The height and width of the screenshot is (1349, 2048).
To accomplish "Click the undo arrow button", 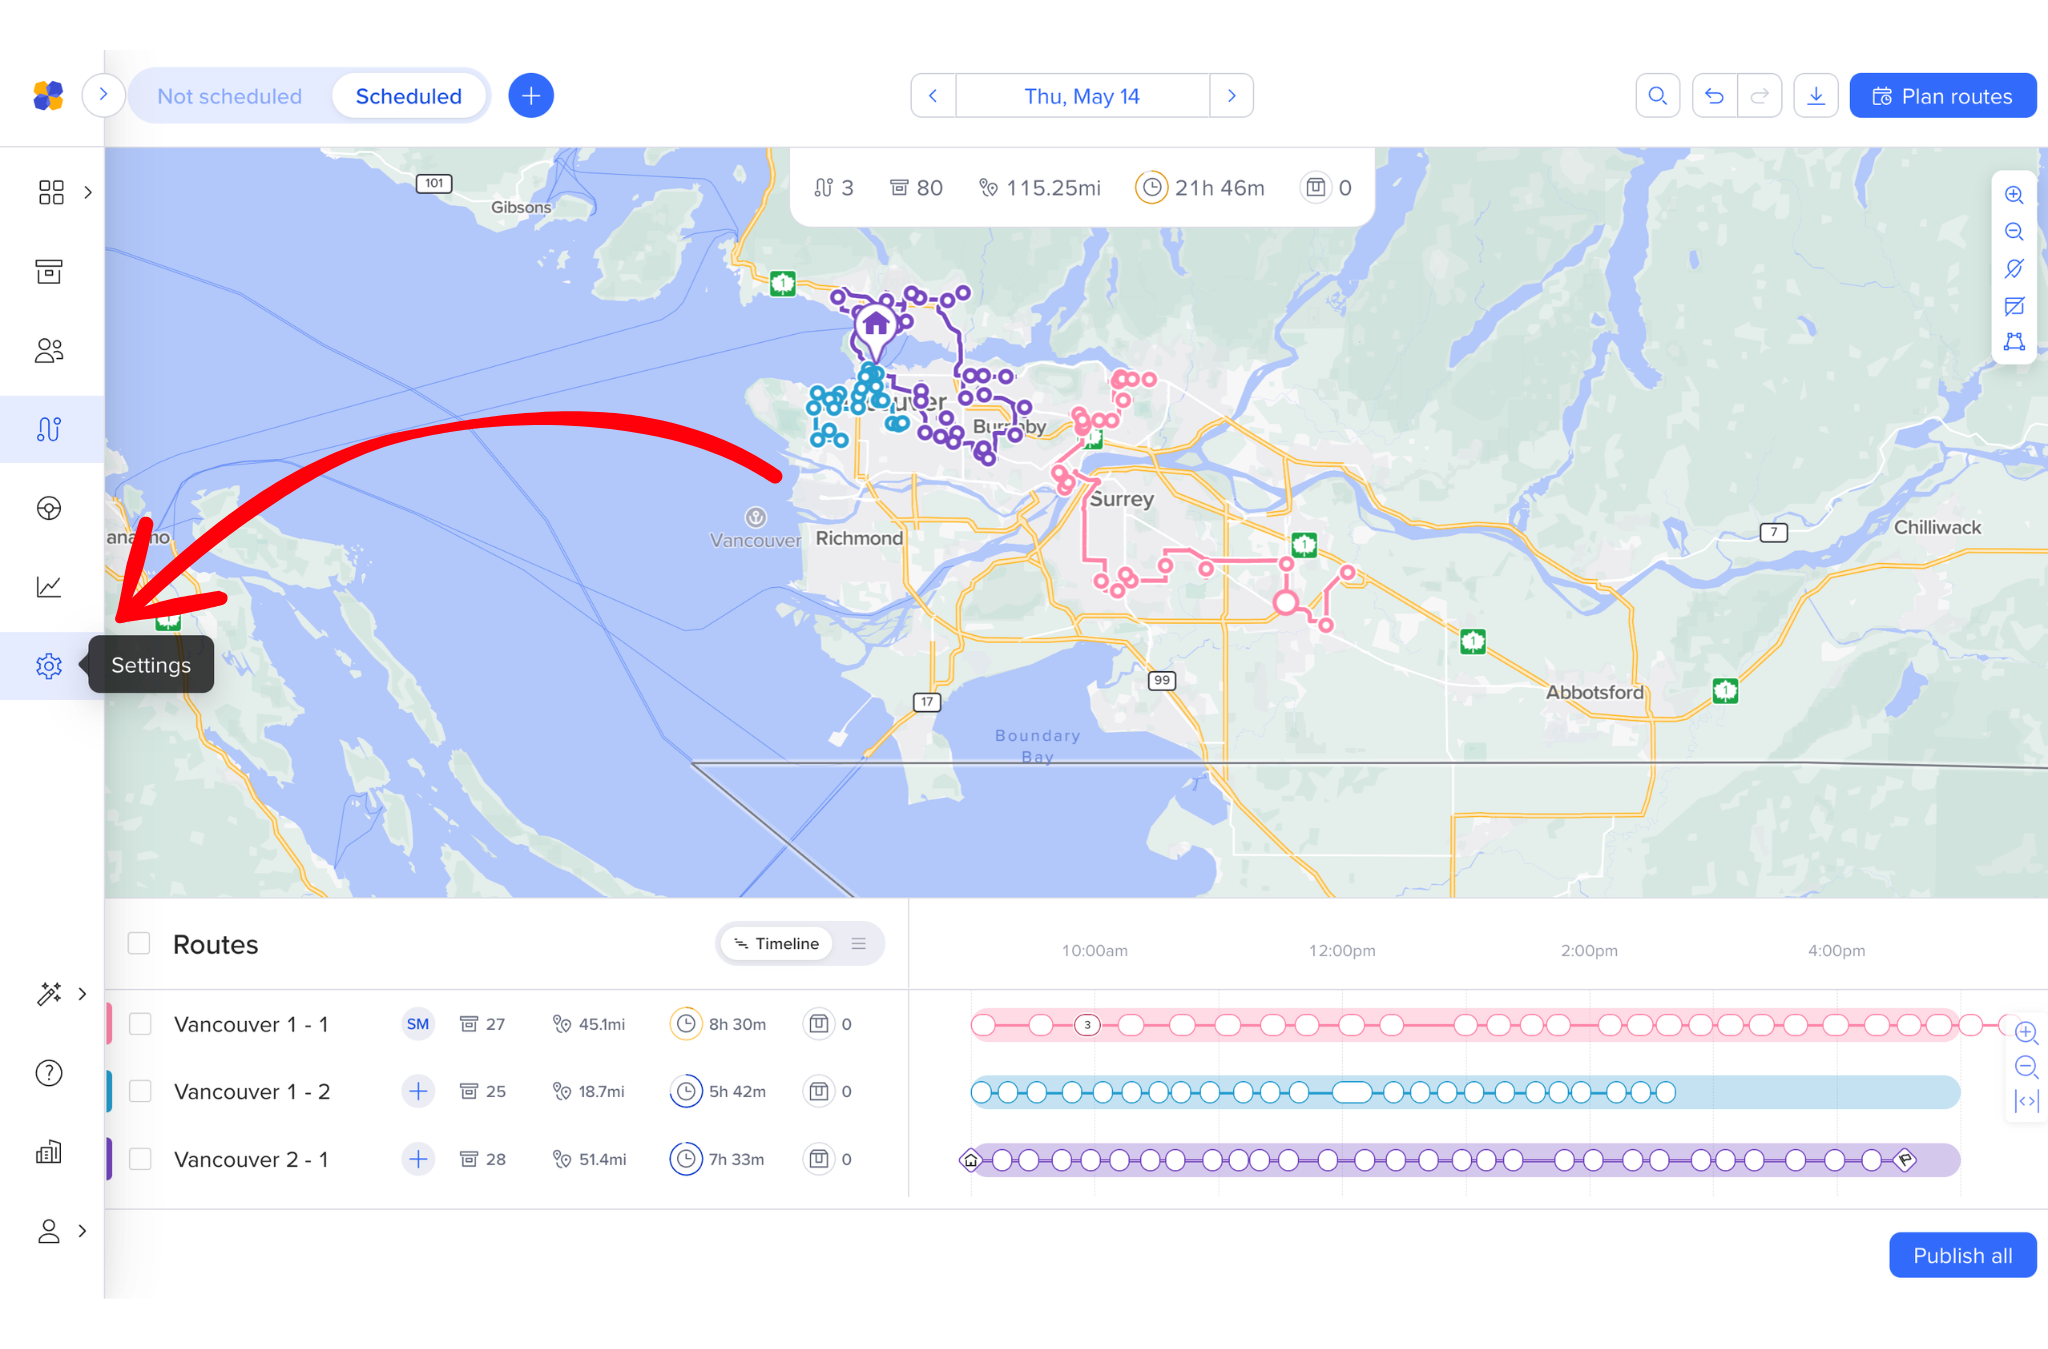I will pos(1714,96).
